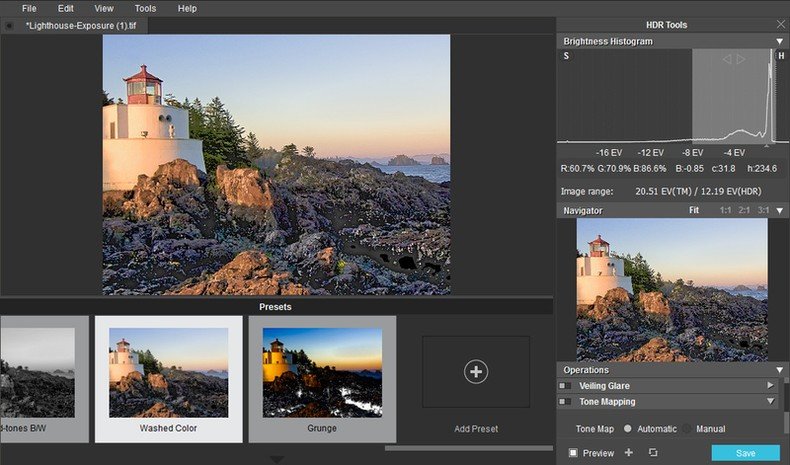790x465 pixels.
Task: Select the Manual tone map option
Action: (x=689, y=429)
